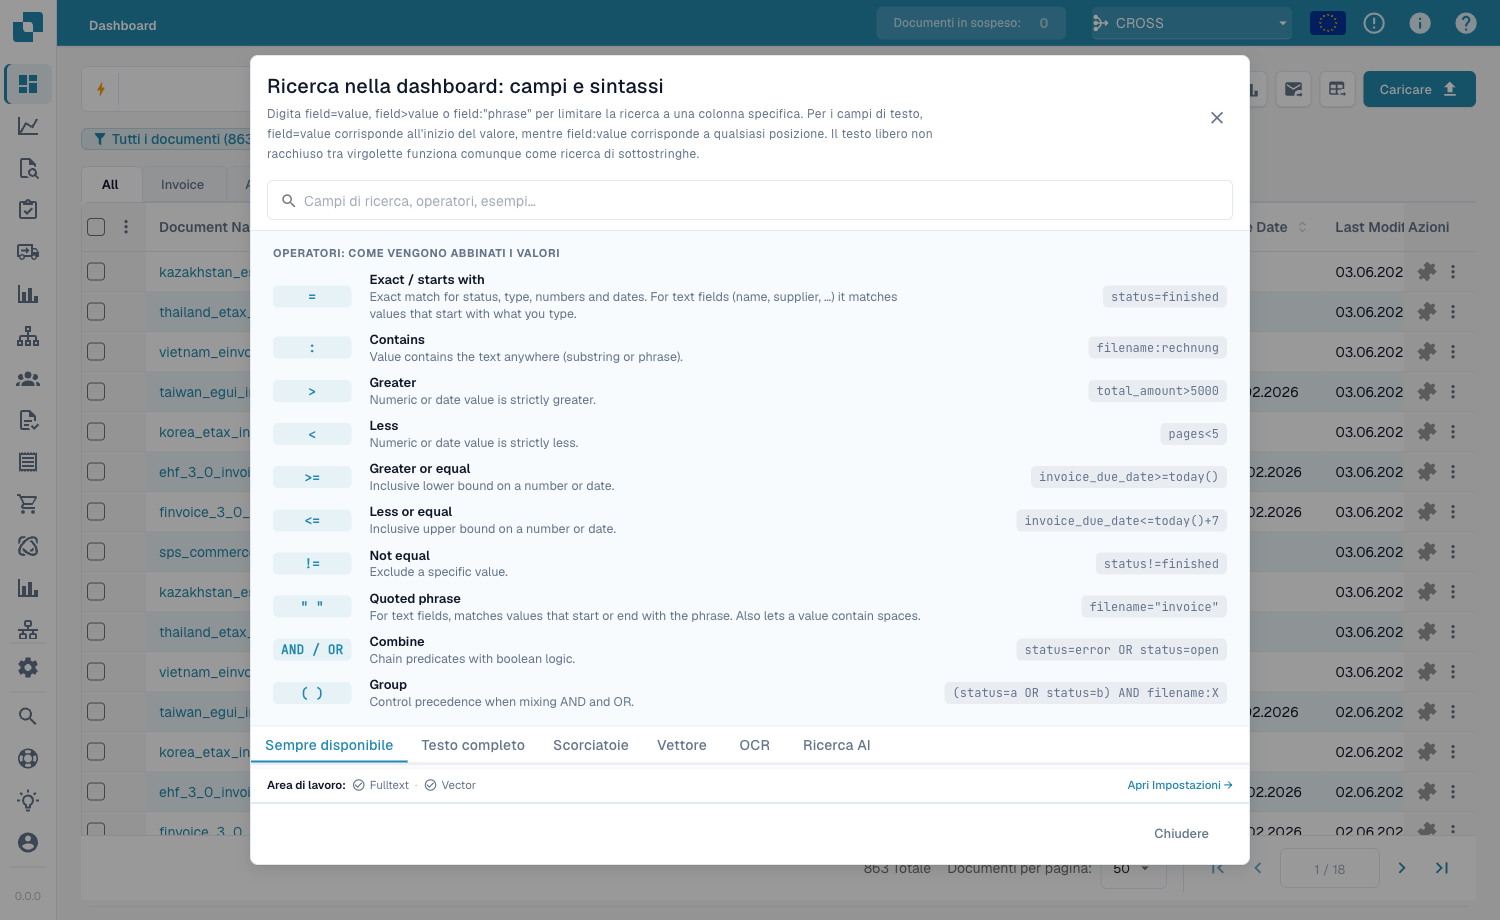Open the three-dots menu for first korea row
Screen dimensions: 1500x920
(1453, 431)
